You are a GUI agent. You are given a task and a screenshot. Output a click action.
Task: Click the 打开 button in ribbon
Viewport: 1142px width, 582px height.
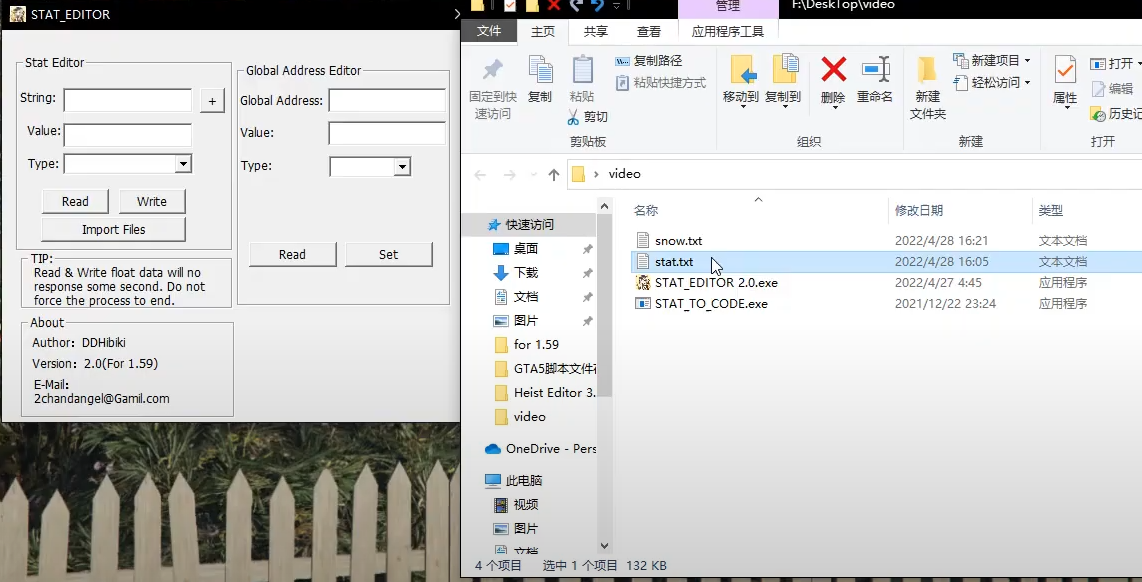point(1115,64)
